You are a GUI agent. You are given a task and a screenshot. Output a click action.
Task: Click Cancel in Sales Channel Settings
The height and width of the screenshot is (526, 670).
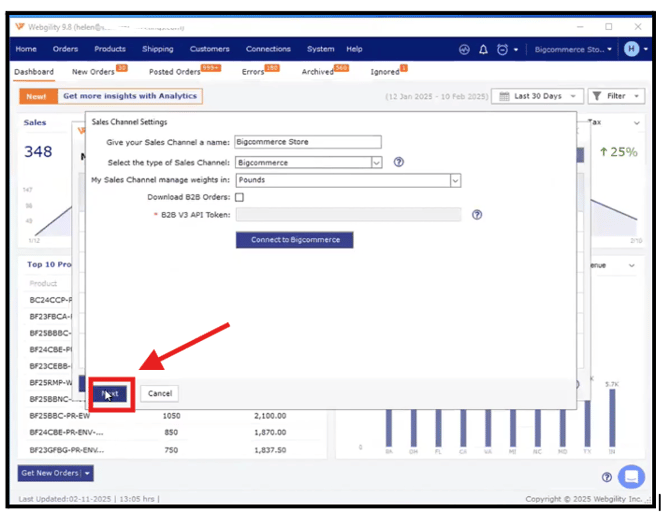(x=160, y=393)
